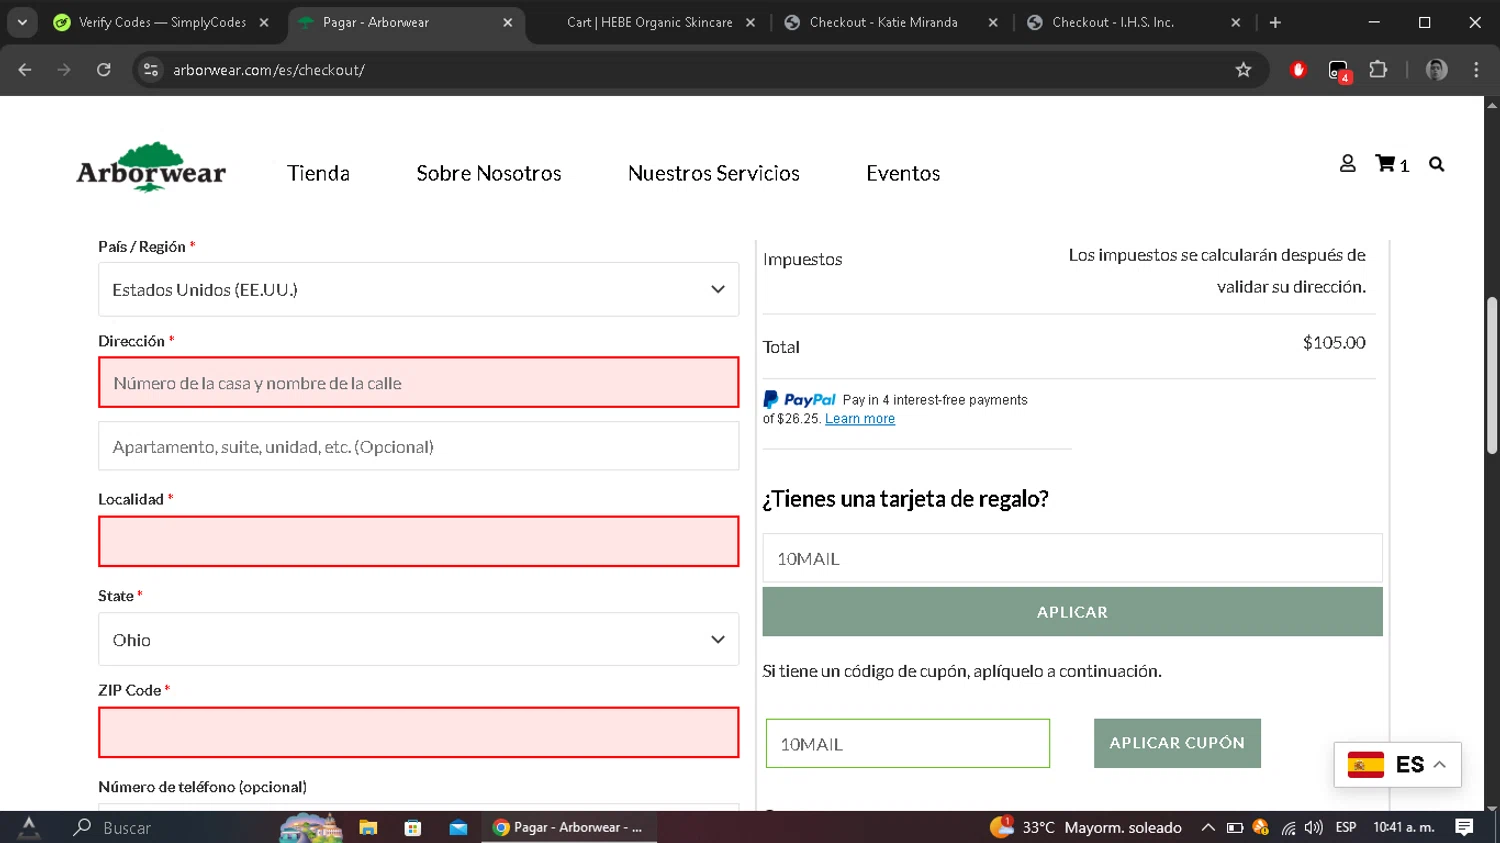The image size is (1500, 843).
Task: Open ES language selector
Action: (1397, 765)
